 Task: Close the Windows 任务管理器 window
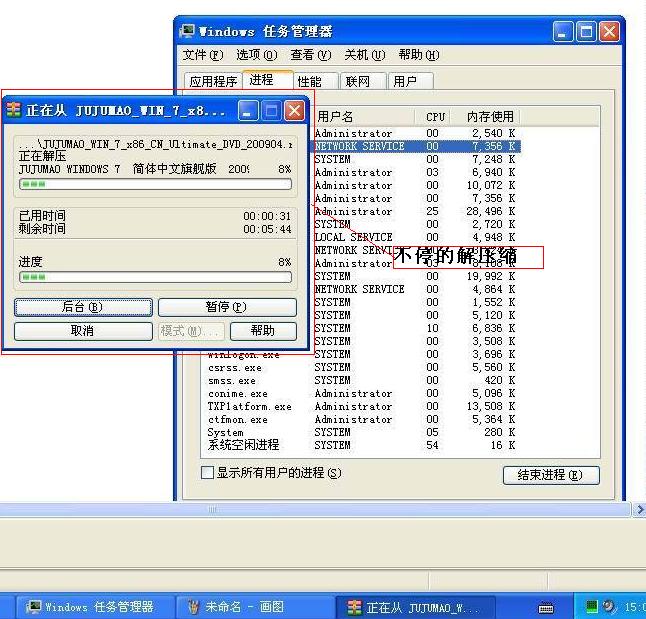(x=609, y=32)
